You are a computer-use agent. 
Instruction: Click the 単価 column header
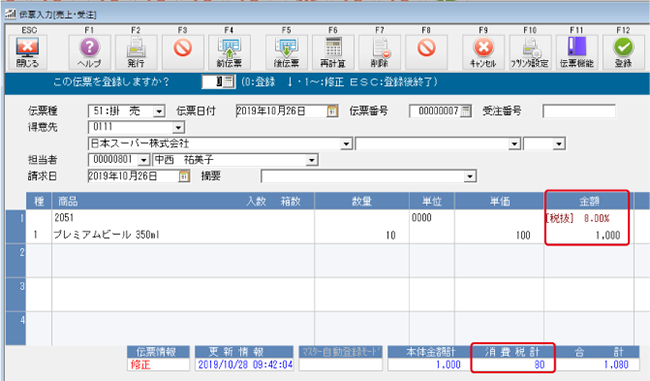[x=500, y=201]
